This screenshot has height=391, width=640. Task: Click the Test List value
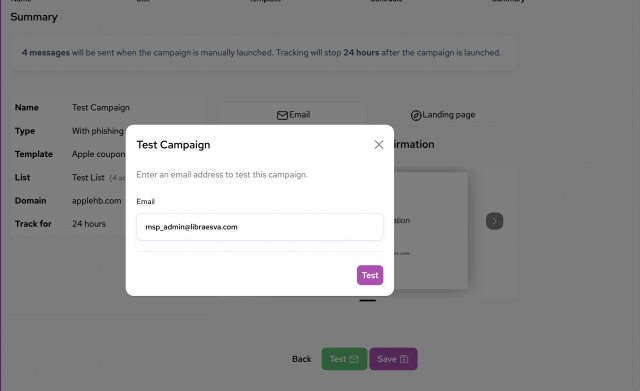[x=88, y=178]
